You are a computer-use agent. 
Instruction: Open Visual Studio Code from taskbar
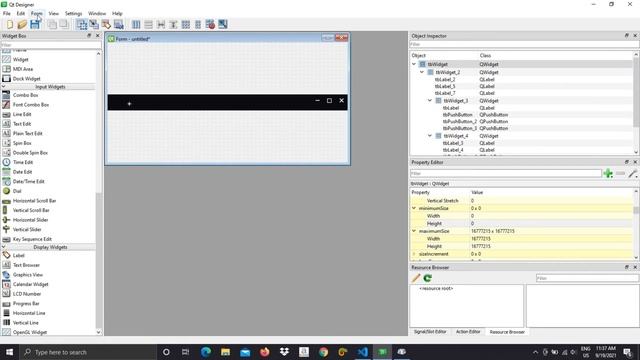362,352
